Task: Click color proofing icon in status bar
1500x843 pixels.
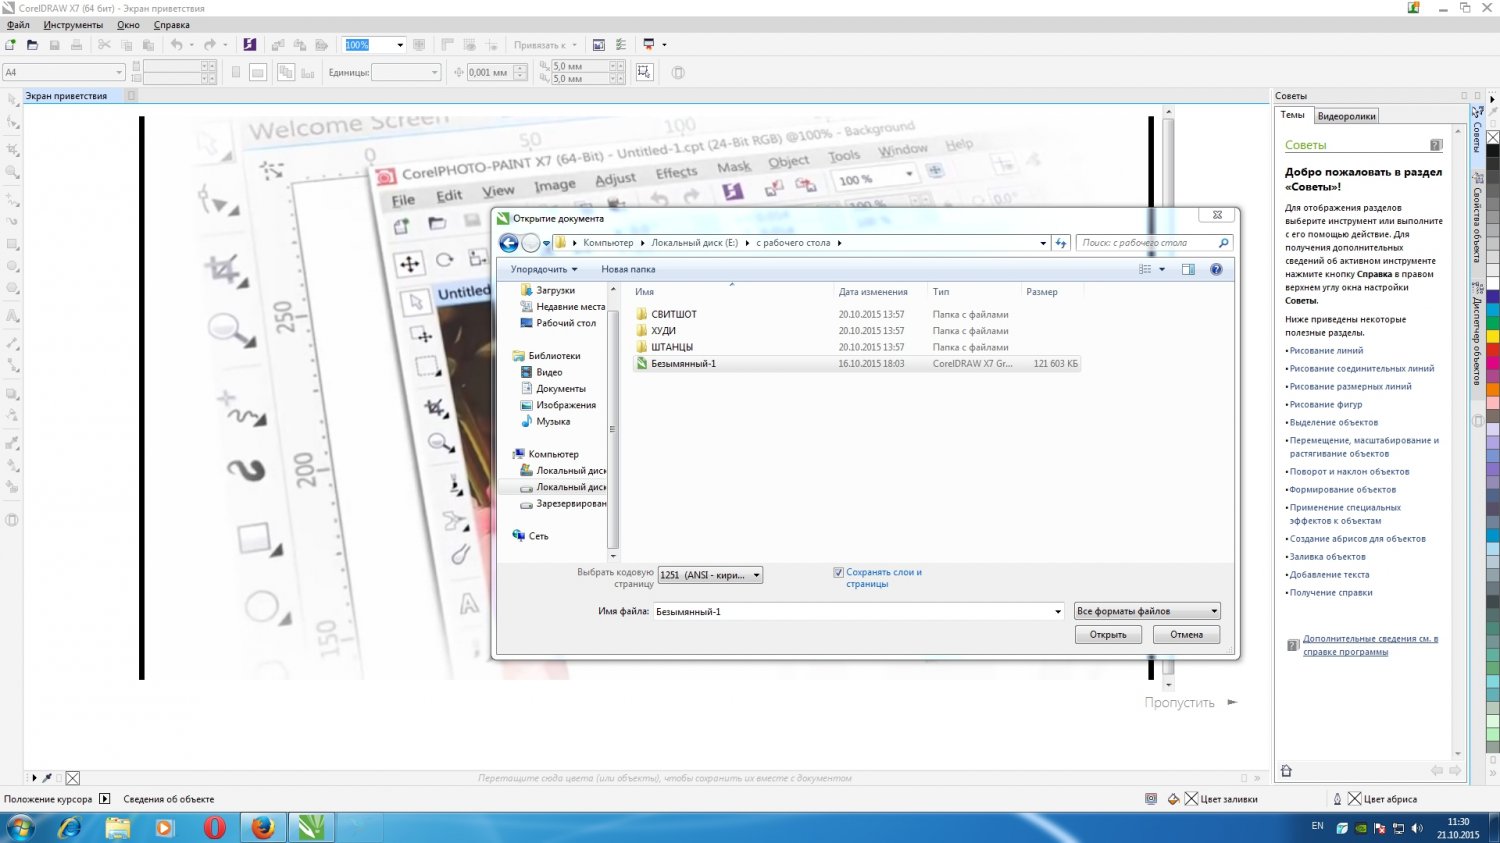Action: [1151, 799]
